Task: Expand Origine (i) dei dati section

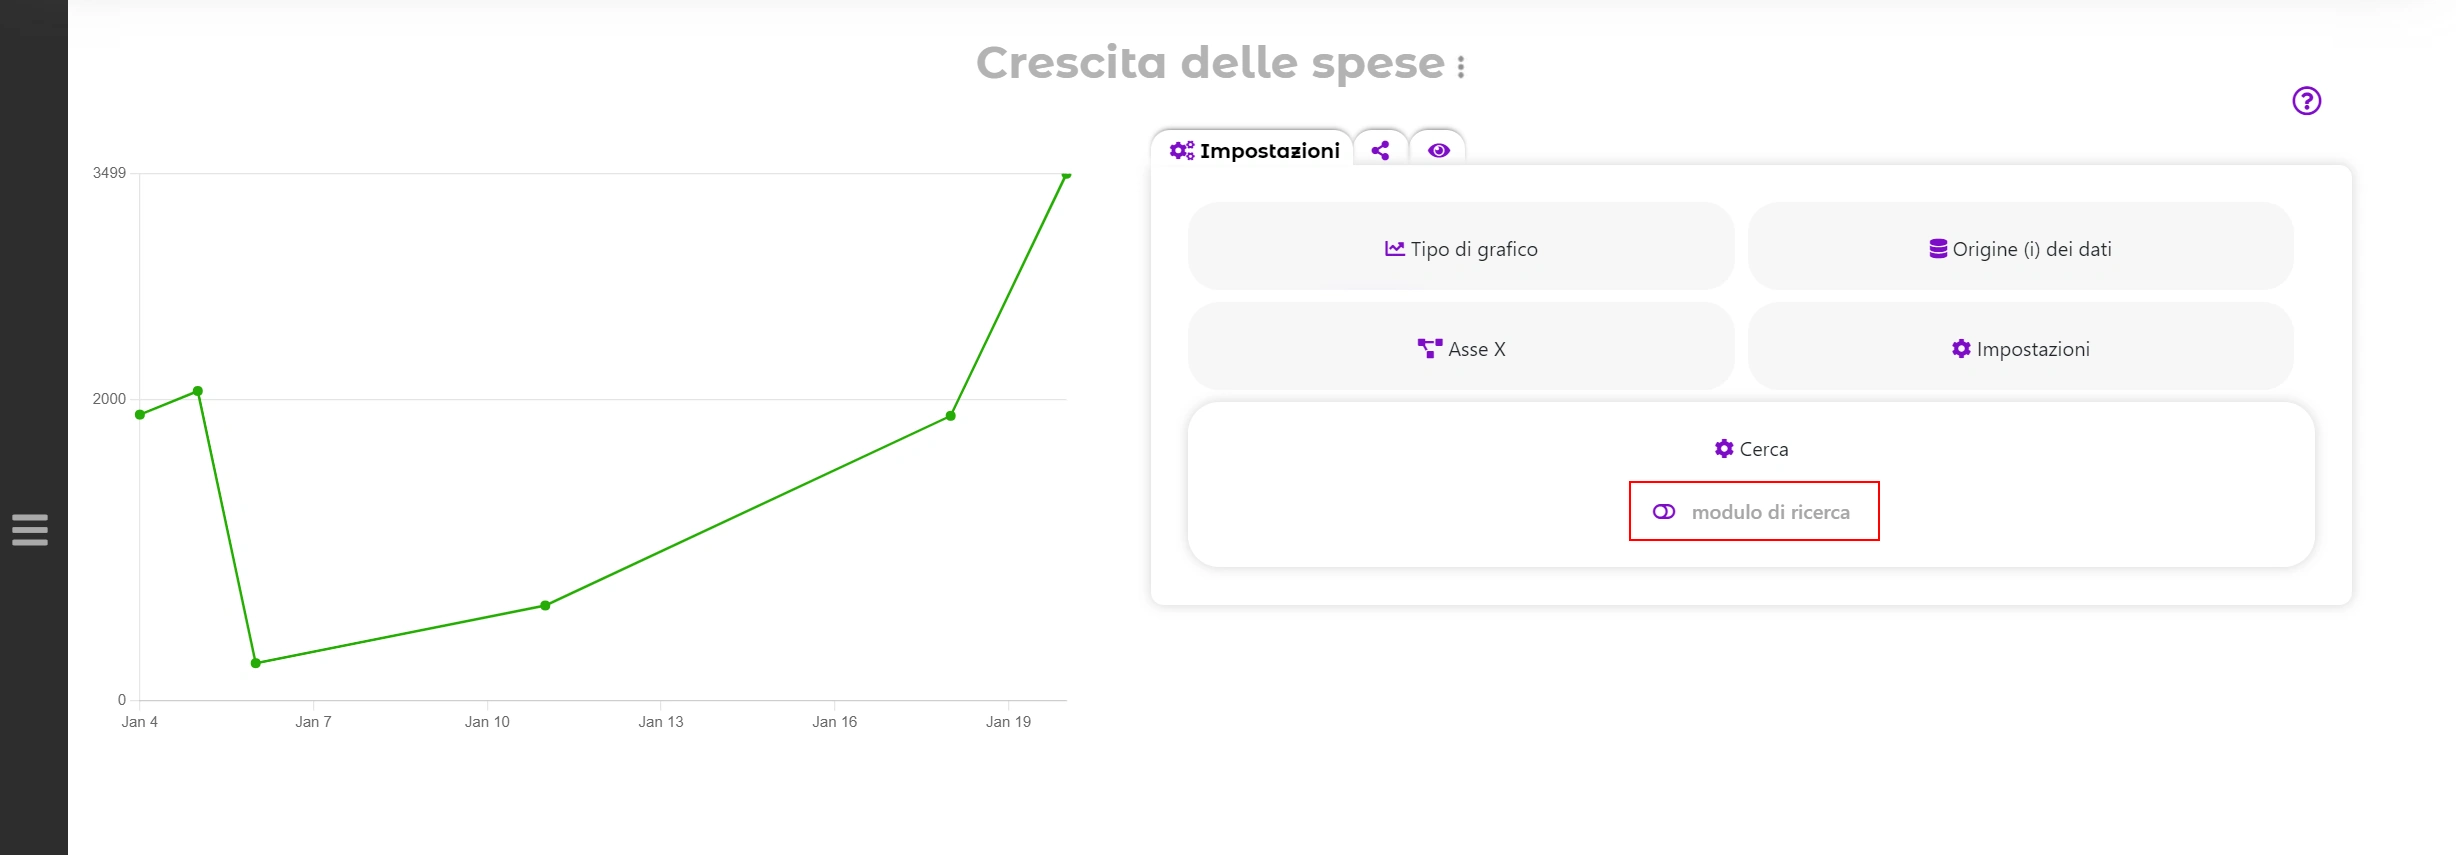Action: pos(2020,247)
